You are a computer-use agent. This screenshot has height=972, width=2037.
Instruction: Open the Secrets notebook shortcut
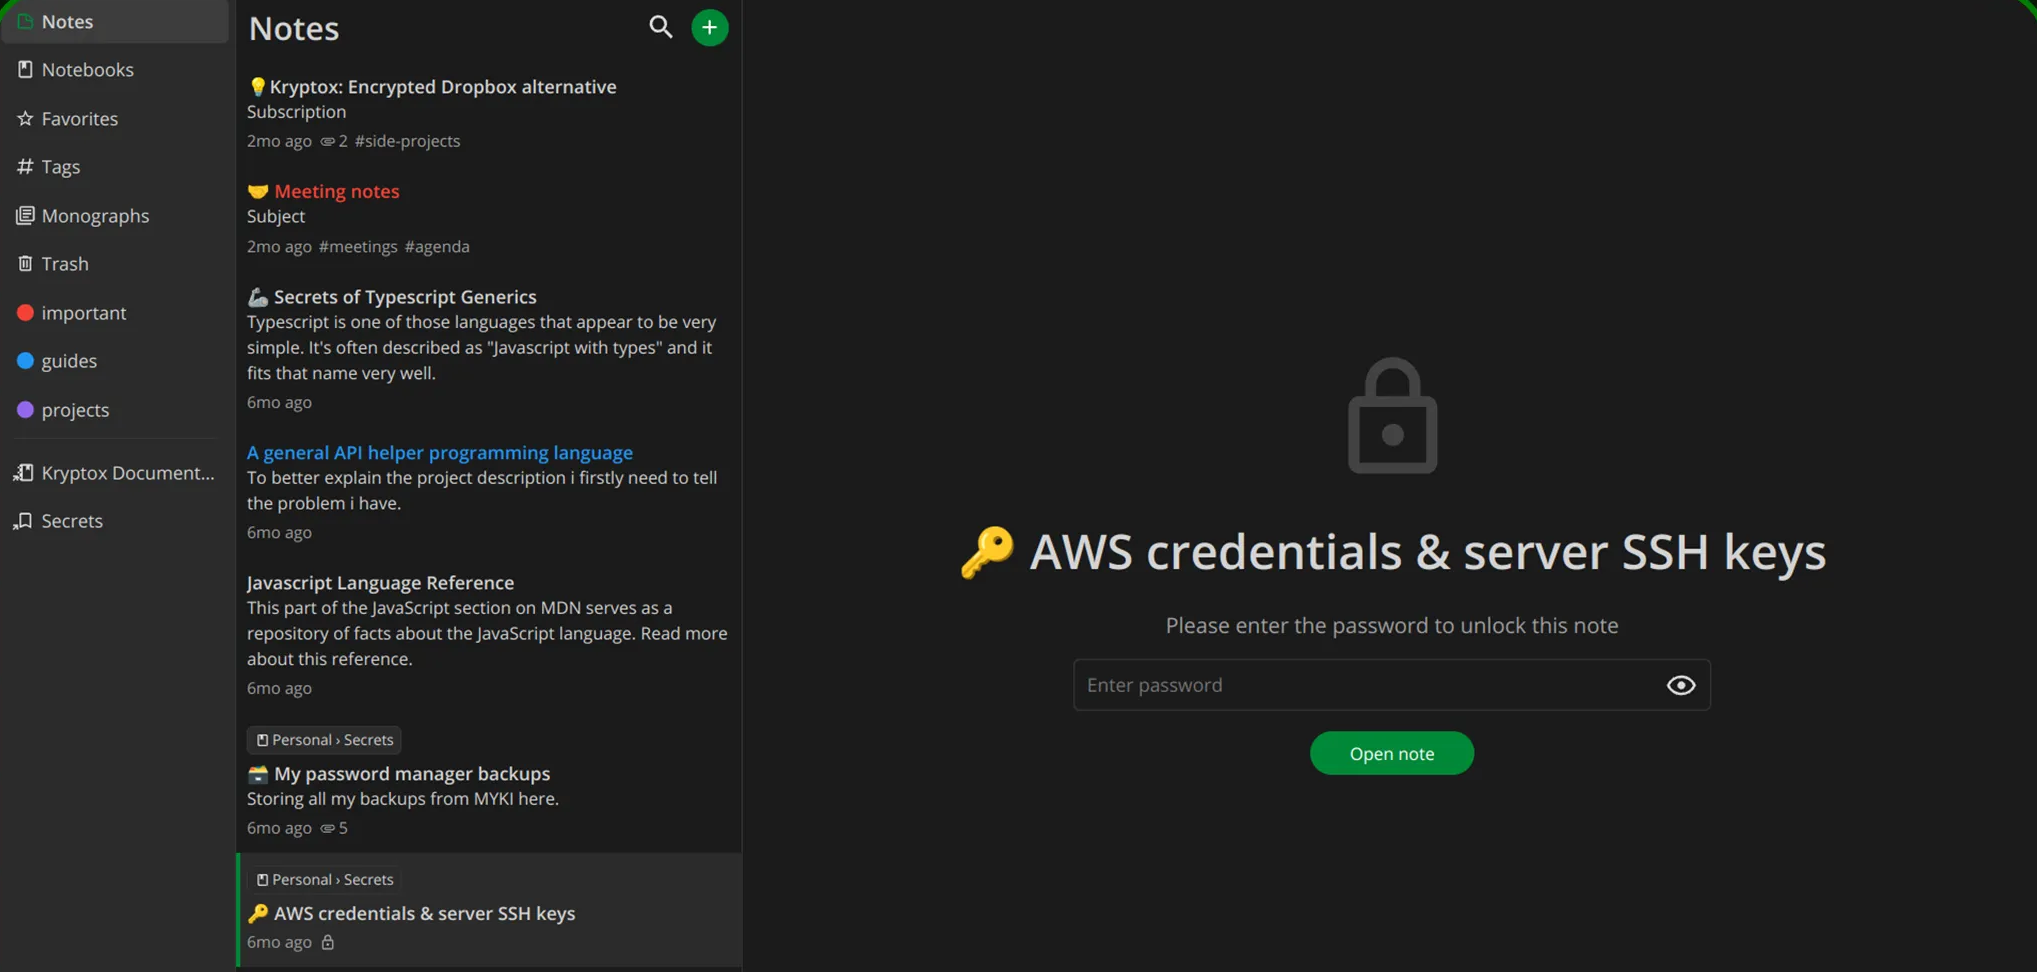coord(72,521)
